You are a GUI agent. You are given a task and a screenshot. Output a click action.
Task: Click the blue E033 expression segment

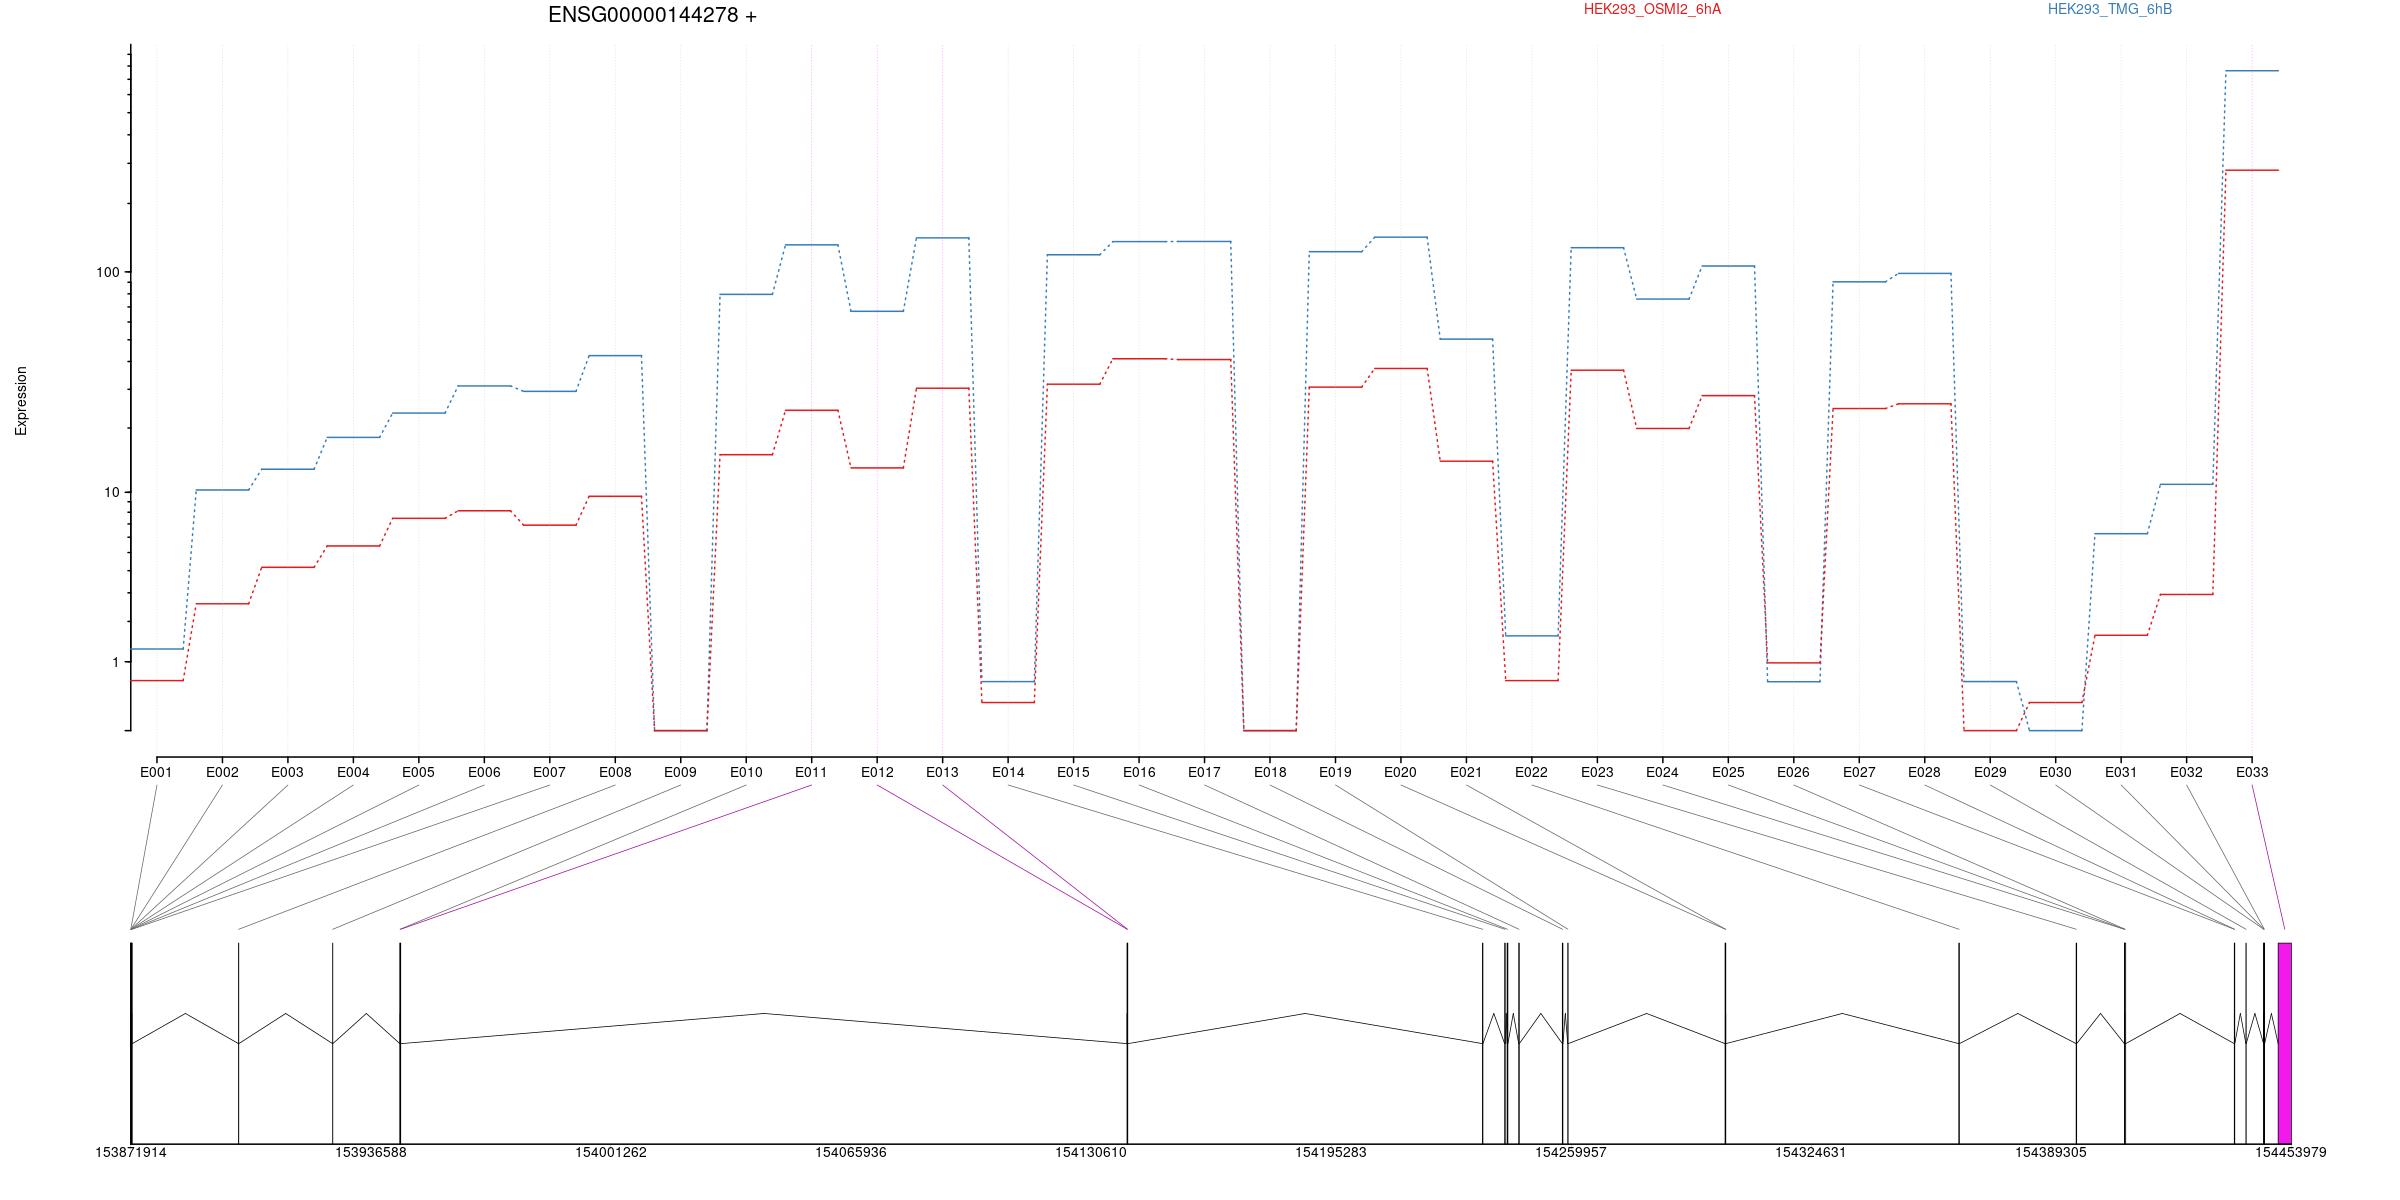click(x=2252, y=71)
